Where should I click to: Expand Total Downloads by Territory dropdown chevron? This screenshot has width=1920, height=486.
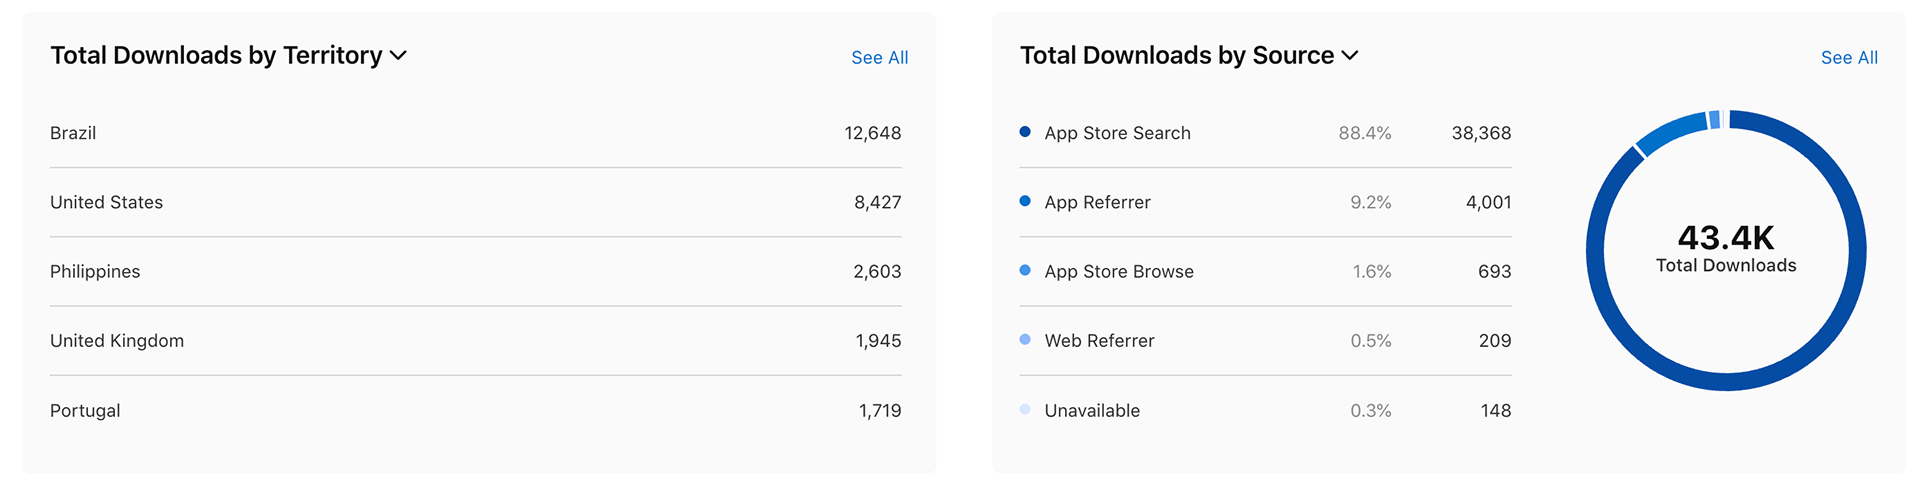(x=398, y=56)
